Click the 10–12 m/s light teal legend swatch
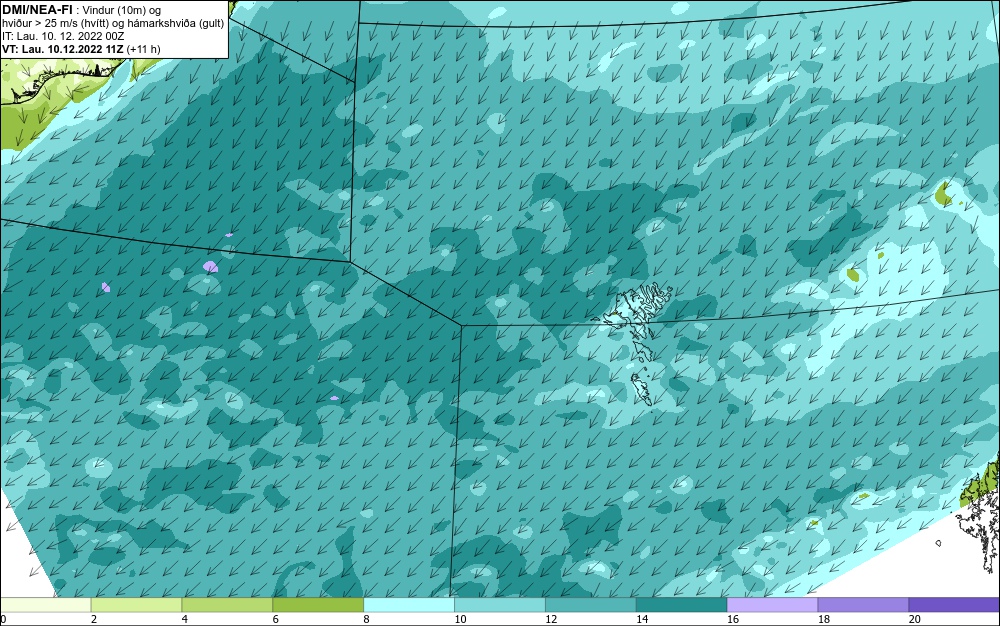The height and width of the screenshot is (626, 1000). [500, 605]
